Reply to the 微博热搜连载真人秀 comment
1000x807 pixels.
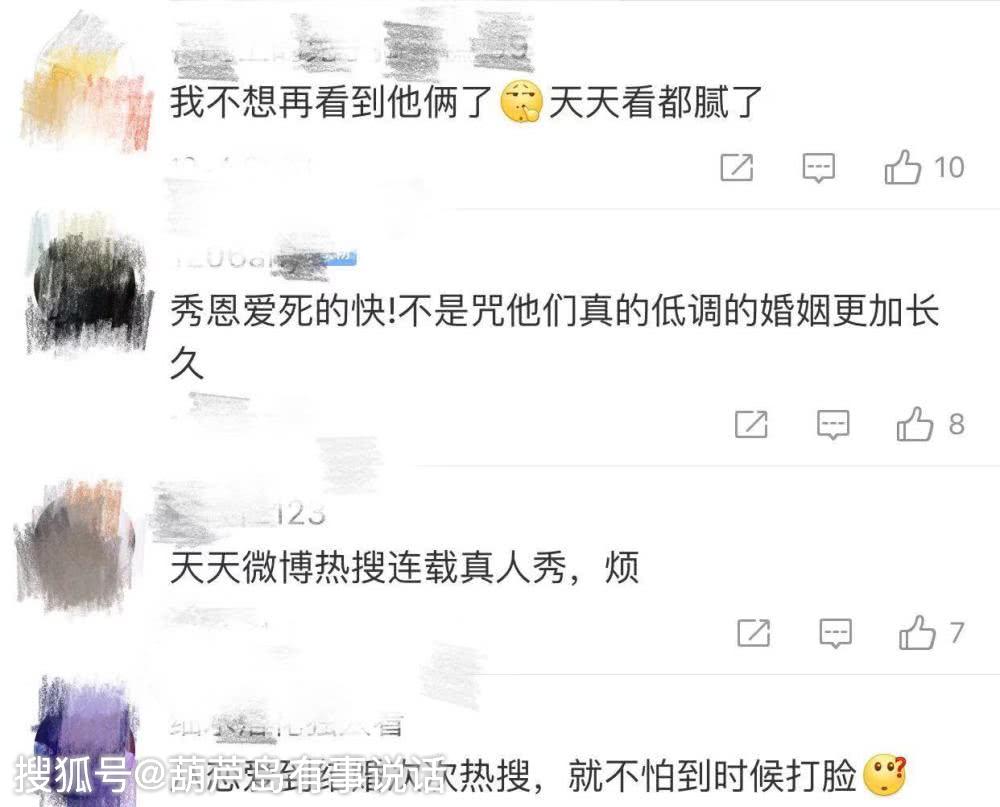(835, 632)
